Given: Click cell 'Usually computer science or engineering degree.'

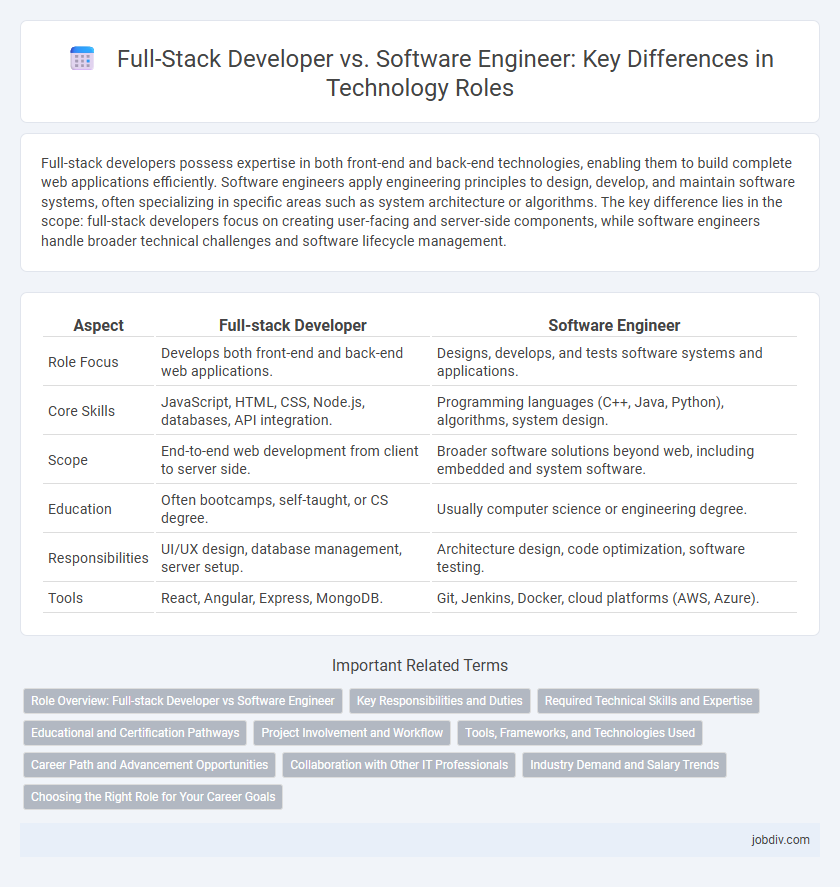Looking at the screenshot, I should point(614,509).
